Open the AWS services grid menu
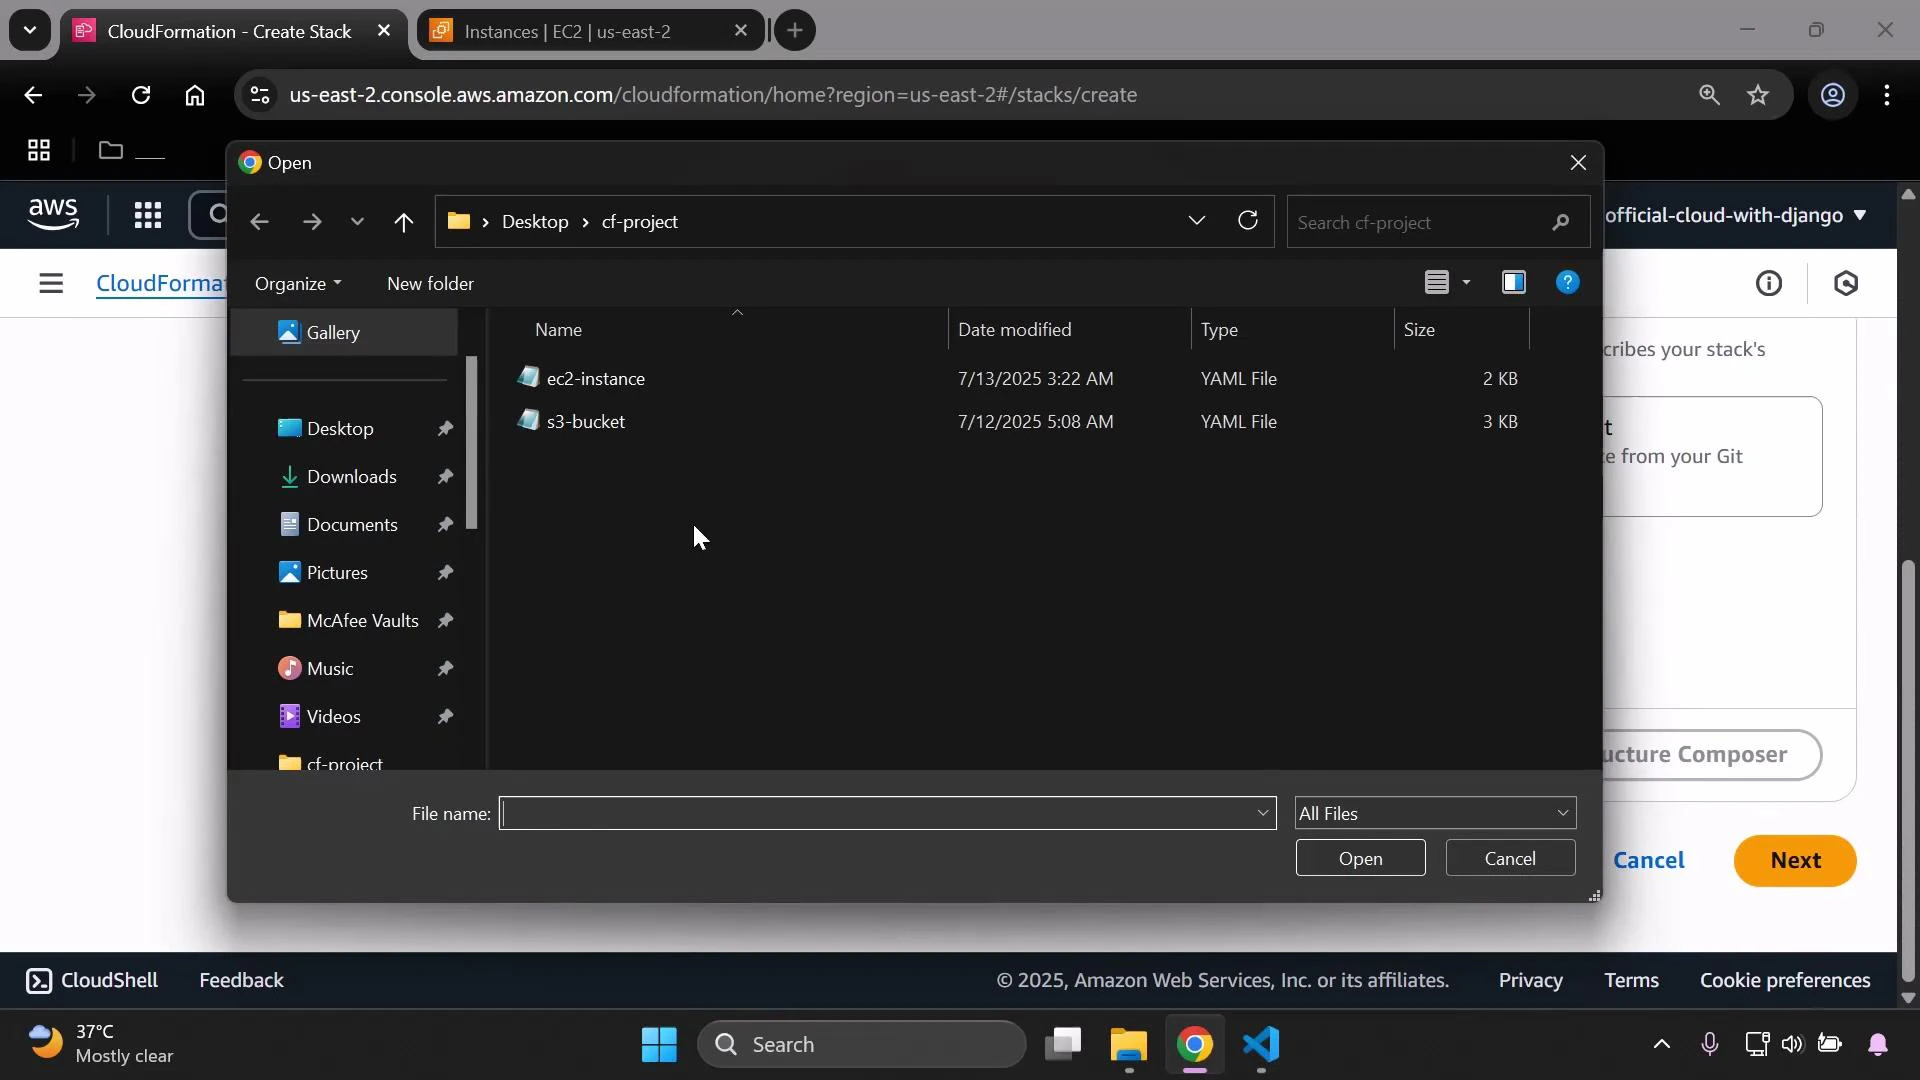The height and width of the screenshot is (1080, 1920). tap(147, 214)
